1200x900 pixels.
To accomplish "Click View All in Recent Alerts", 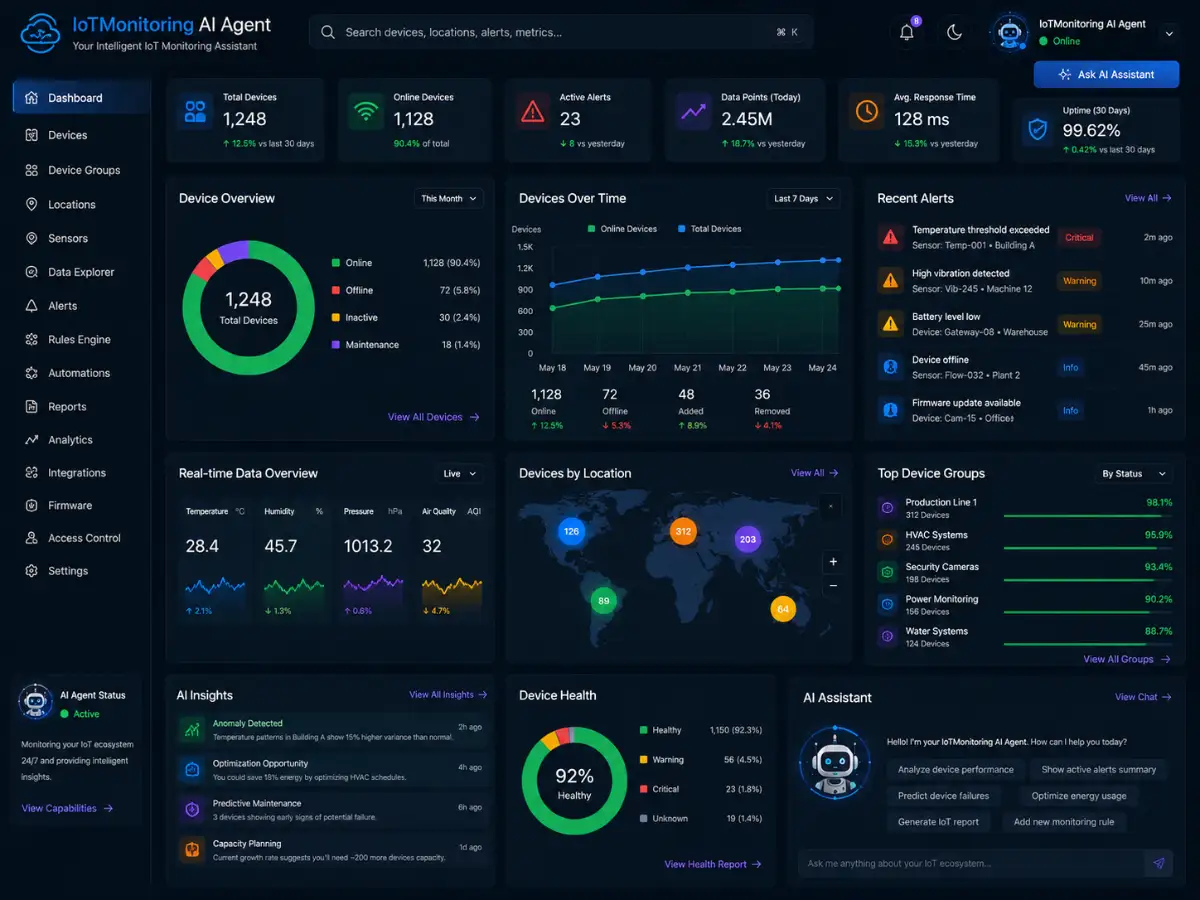I will [x=1148, y=198].
